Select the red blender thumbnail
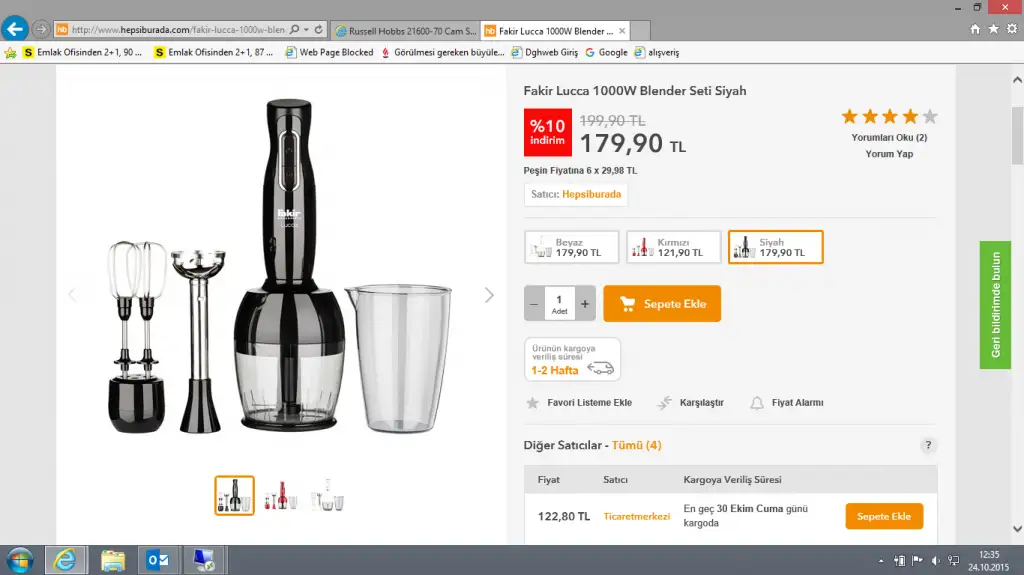This screenshot has height=575, width=1024. point(281,495)
